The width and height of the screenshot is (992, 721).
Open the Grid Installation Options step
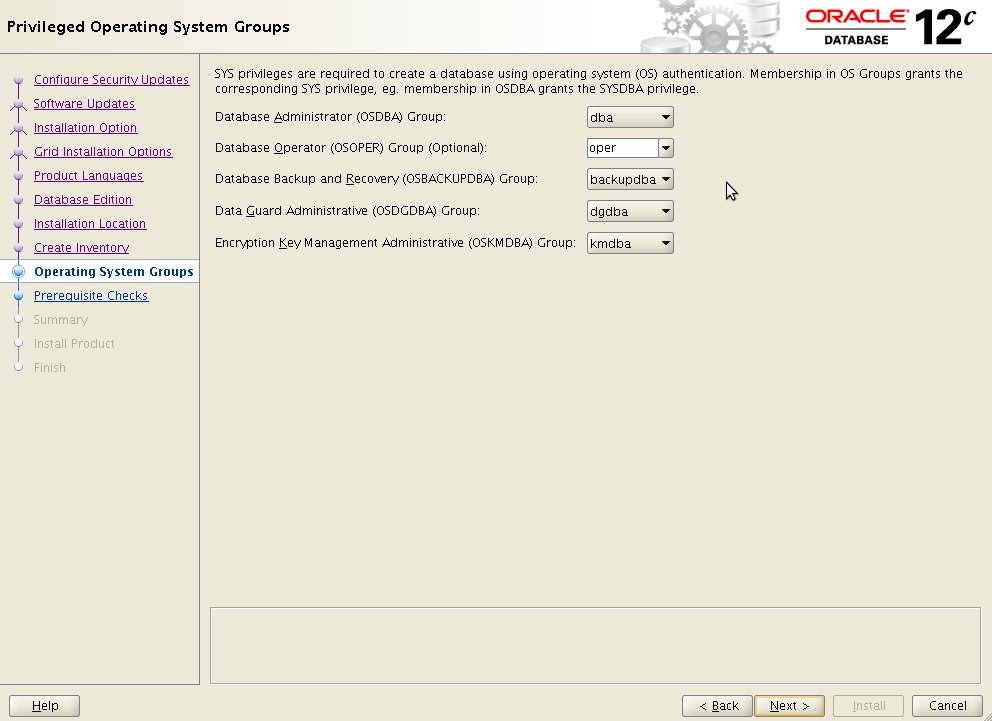pyautogui.click(x=103, y=151)
